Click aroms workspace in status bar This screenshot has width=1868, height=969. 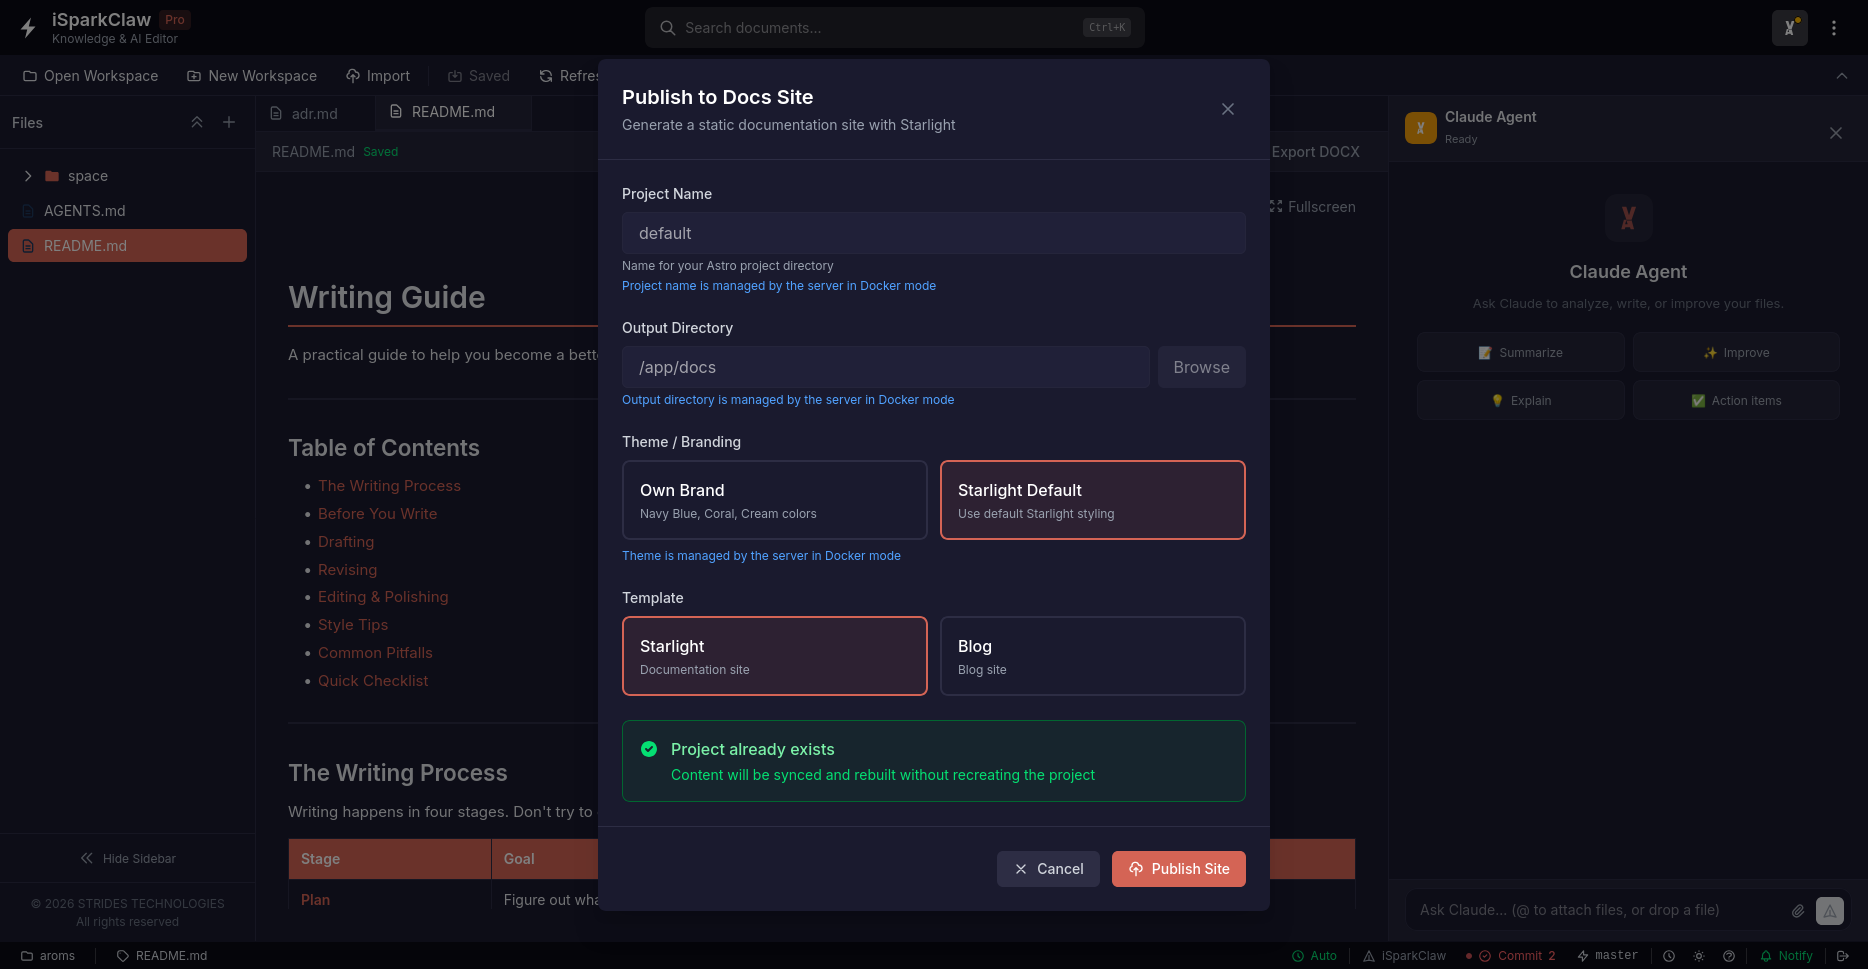click(48, 956)
